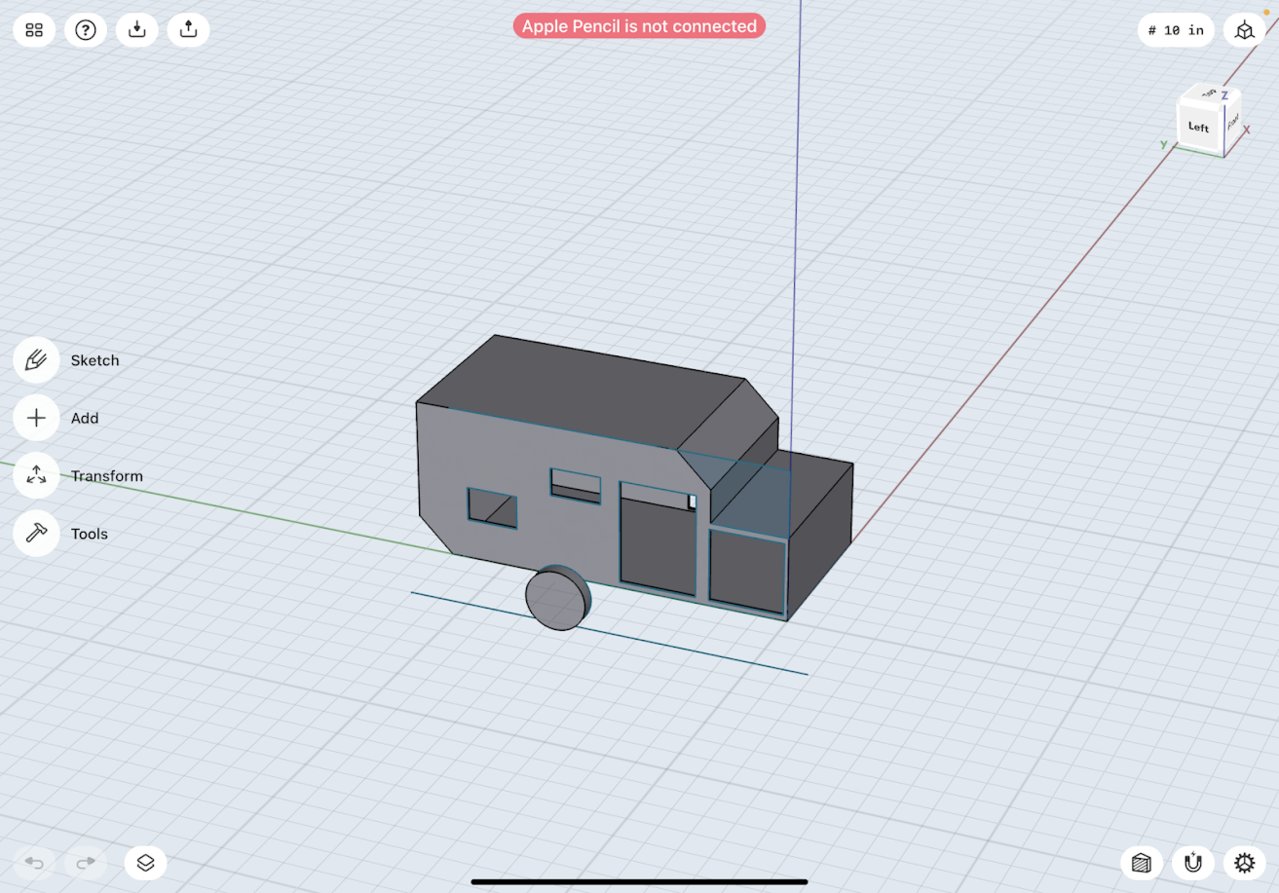Click the Transform label
This screenshot has height=893, width=1279.
[107, 476]
